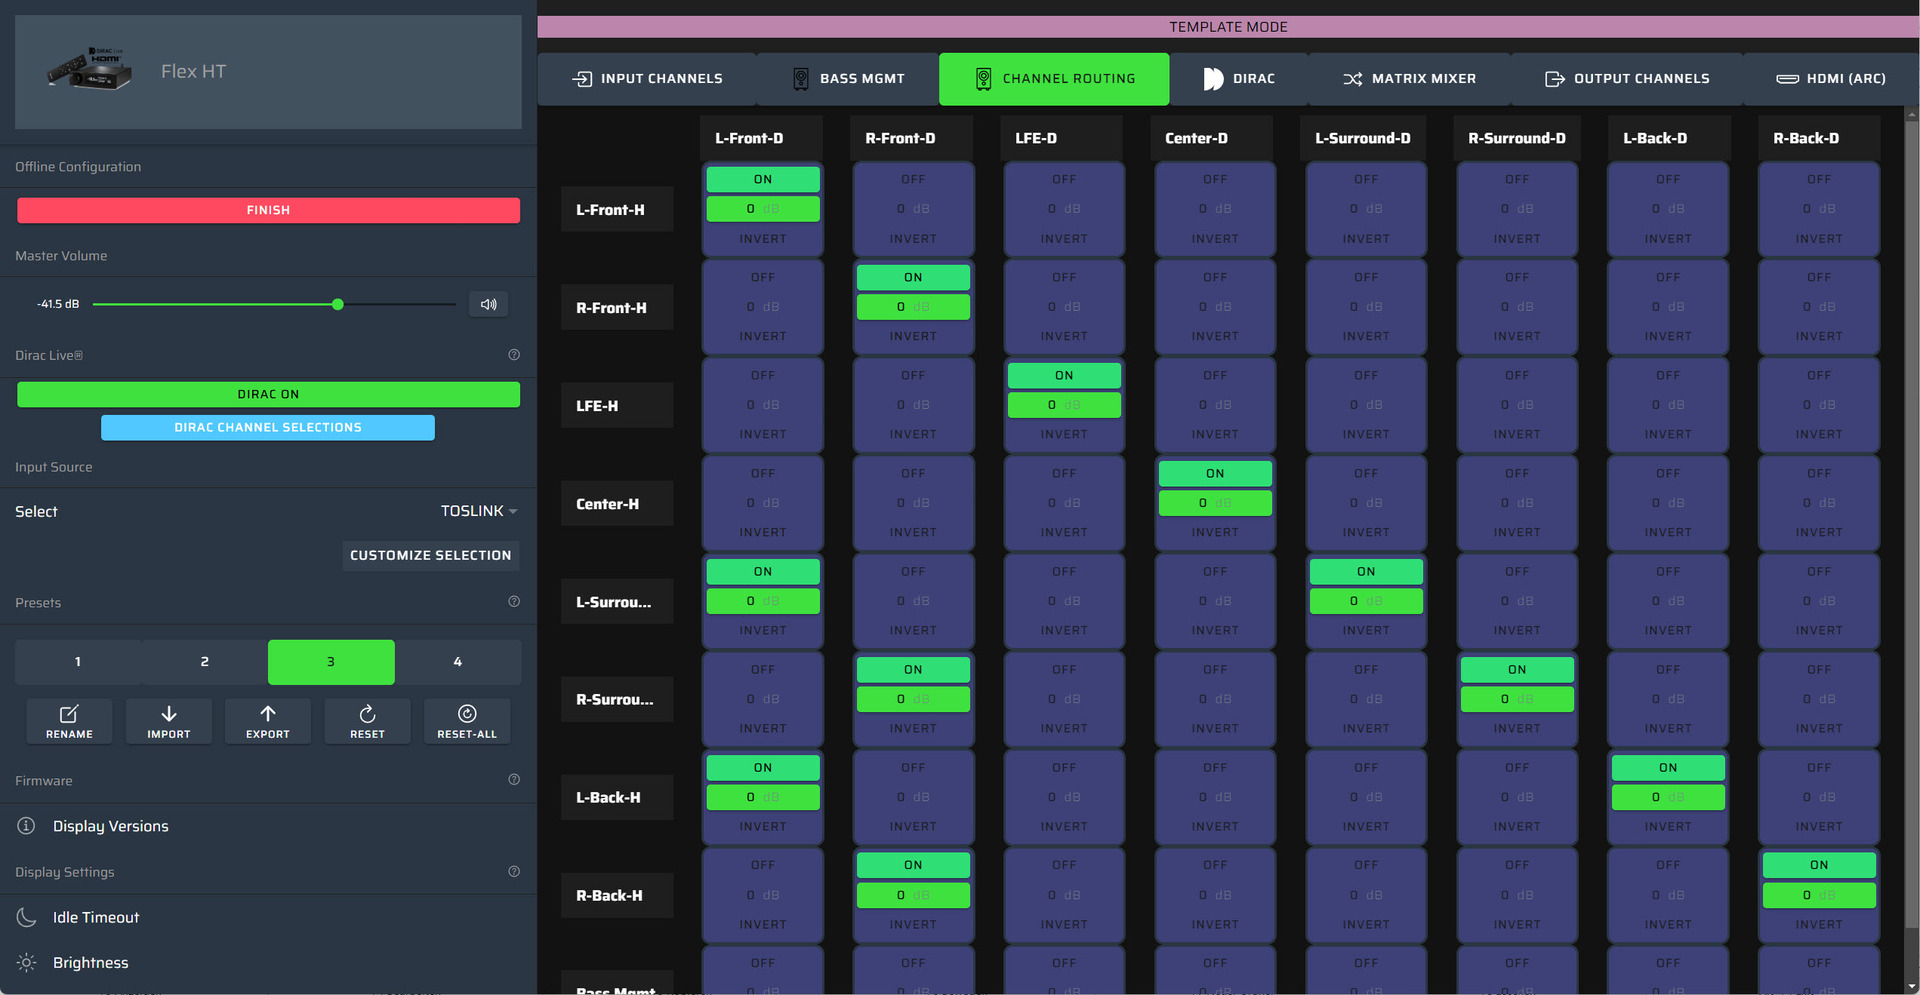Click the -41.5 dB volume readout
The height and width of the screenshot is (995, 1920).
click(x=58, y=304)
